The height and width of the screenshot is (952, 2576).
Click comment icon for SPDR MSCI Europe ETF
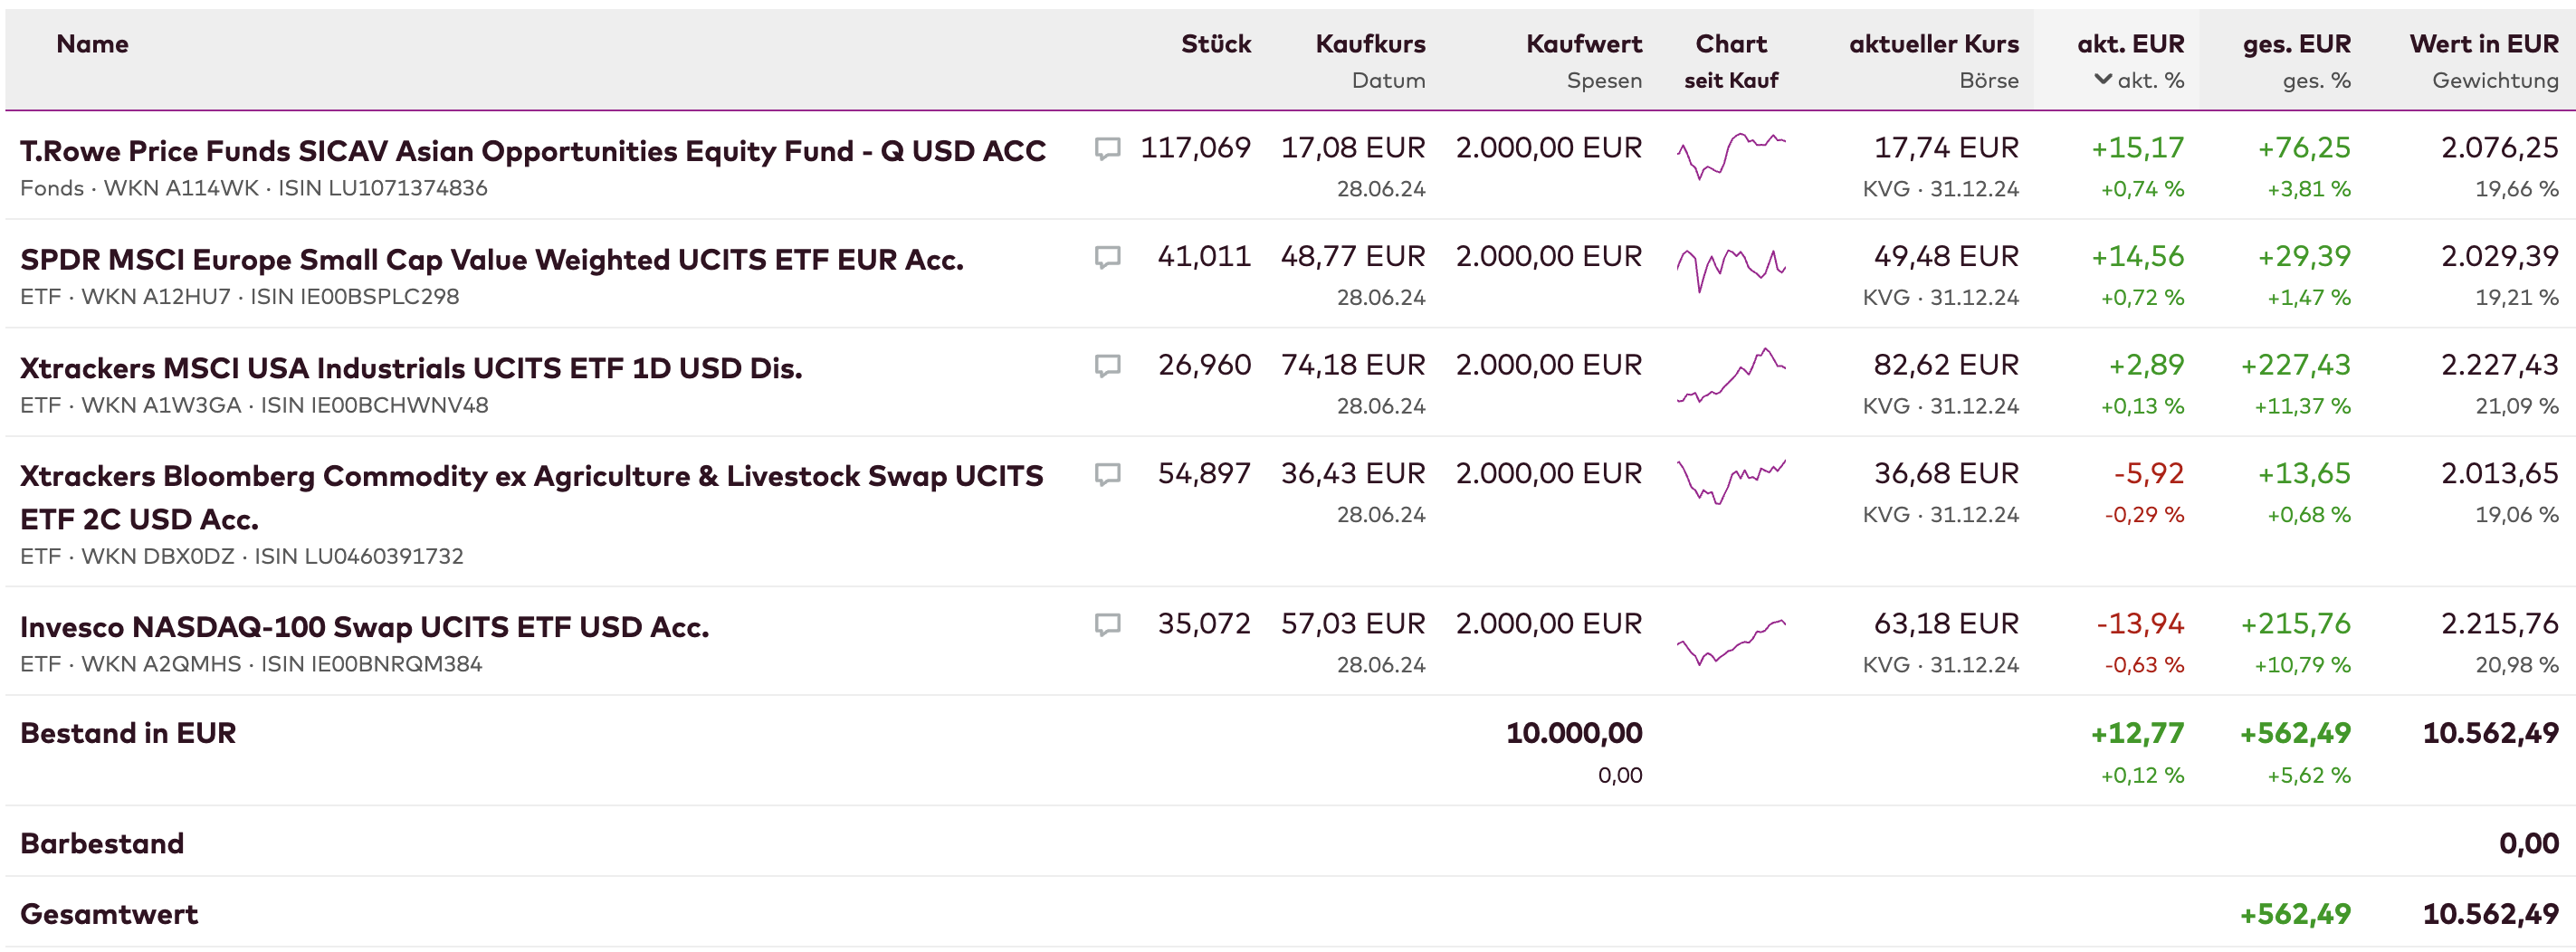[x=1107, y=258]
